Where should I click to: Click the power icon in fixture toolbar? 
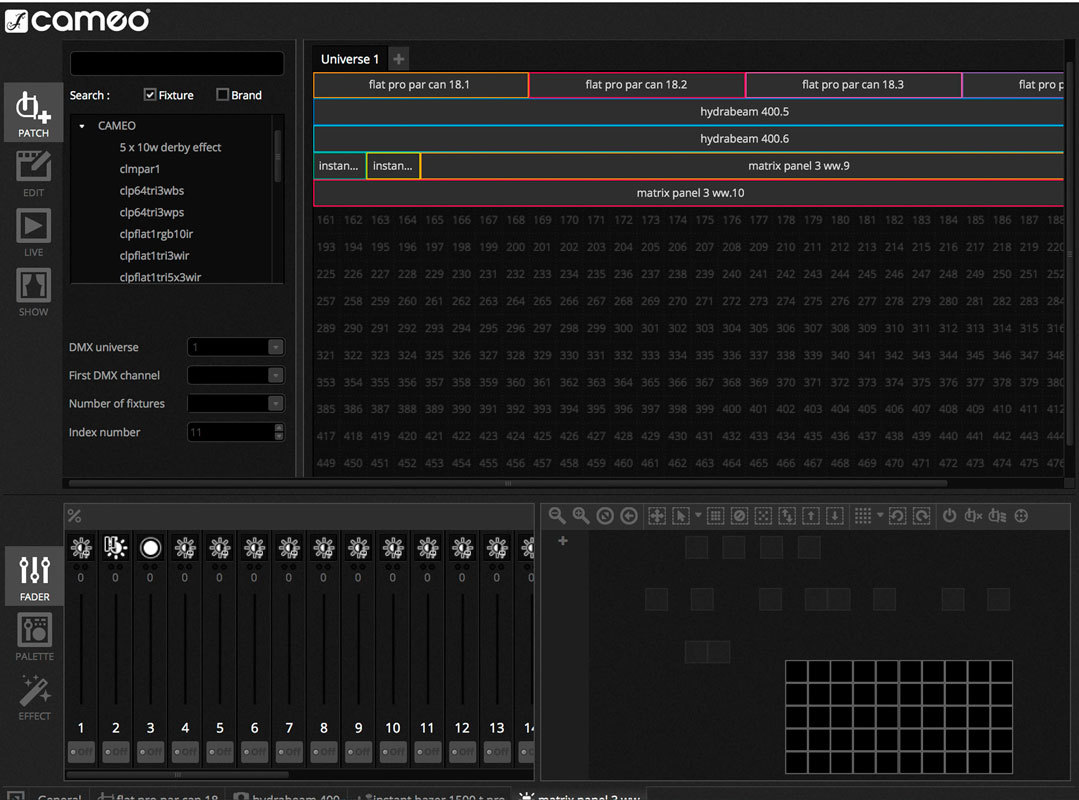point(949,516)
